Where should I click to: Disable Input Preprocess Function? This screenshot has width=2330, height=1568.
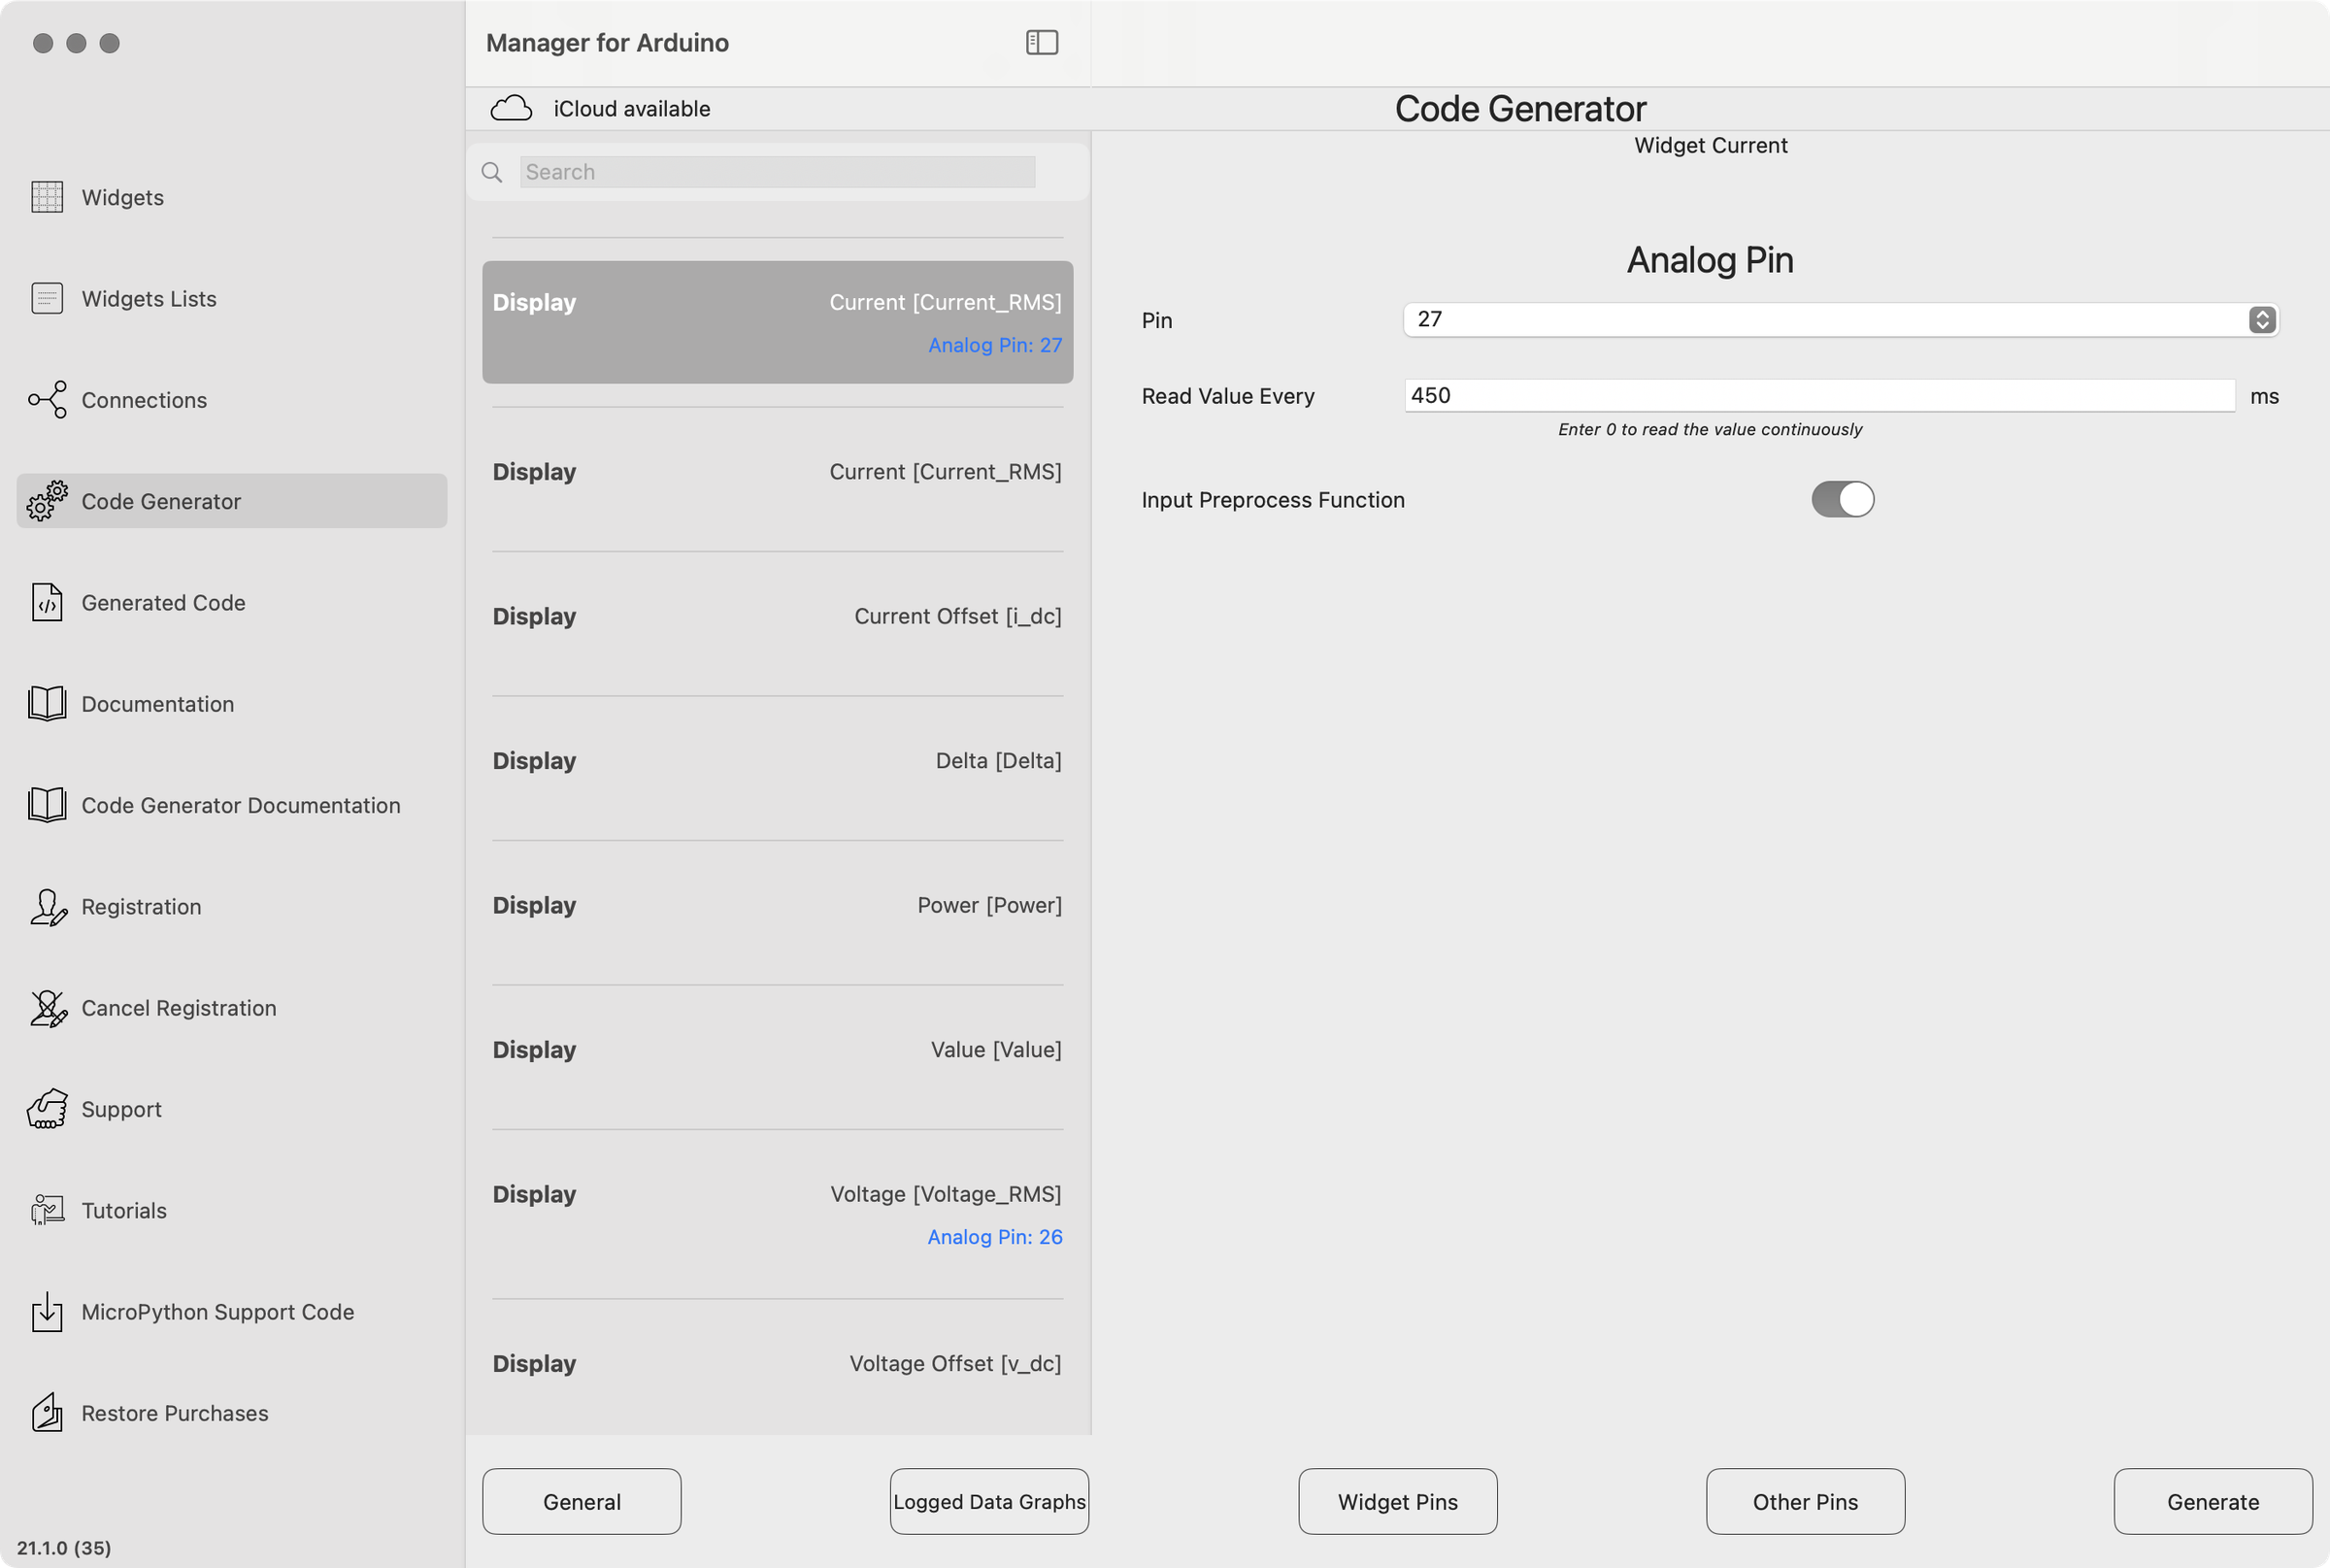[x=1841, y=499]
